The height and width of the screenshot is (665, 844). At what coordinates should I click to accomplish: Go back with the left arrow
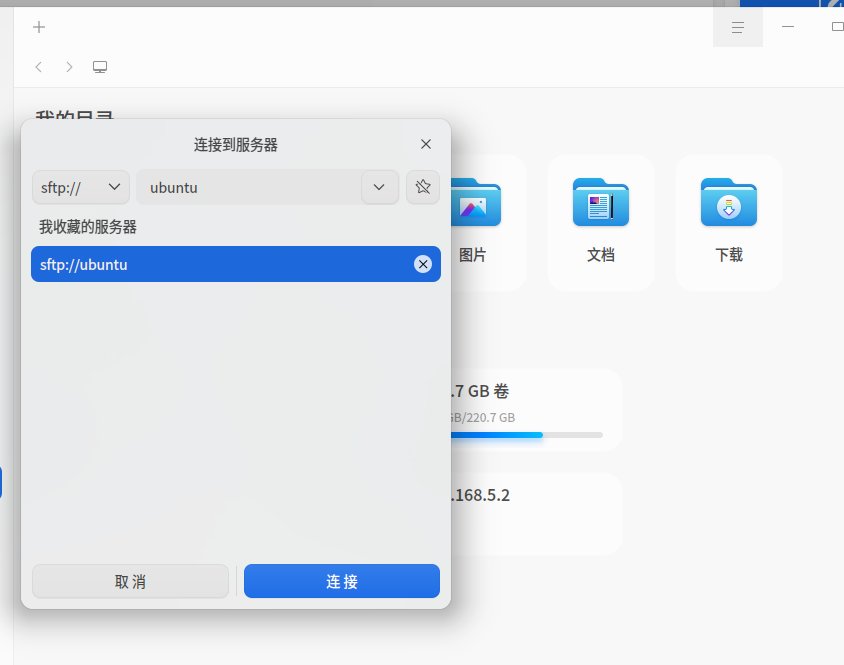coord(38,67)
